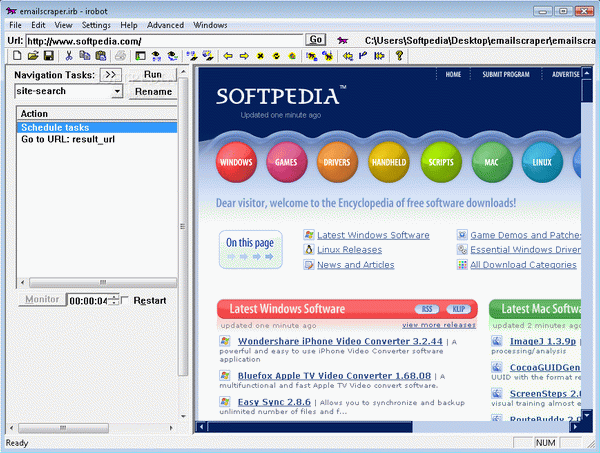Click the yellow Back arrow icon
The image size is (600, 453).
pyautogui.click(x=227, y=56)
